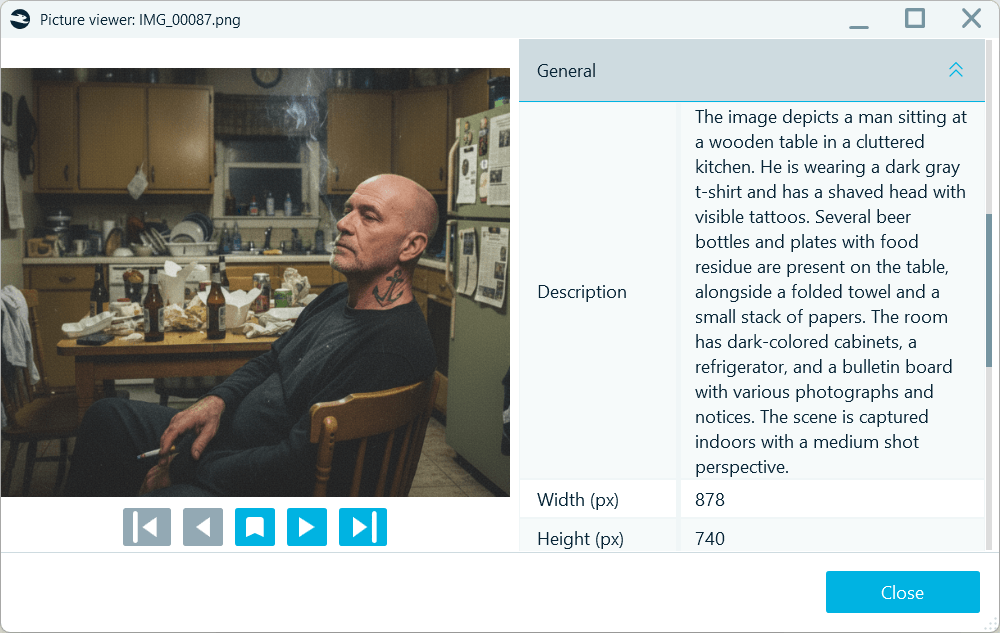This screenshot has height=633, width=1000.
Task: Maximize the Picture viewer window
Action: (x=914, y=18)
